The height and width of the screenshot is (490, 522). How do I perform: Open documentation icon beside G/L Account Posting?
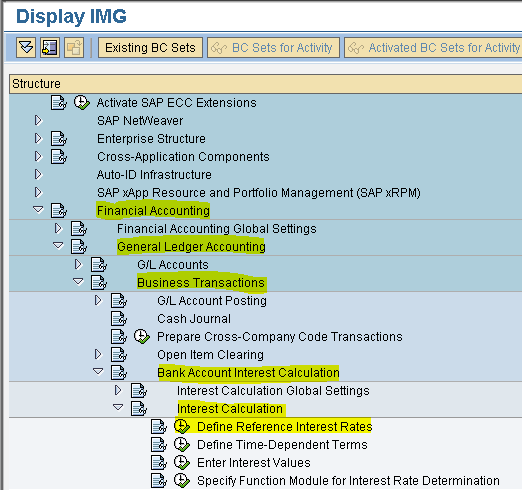119,301
